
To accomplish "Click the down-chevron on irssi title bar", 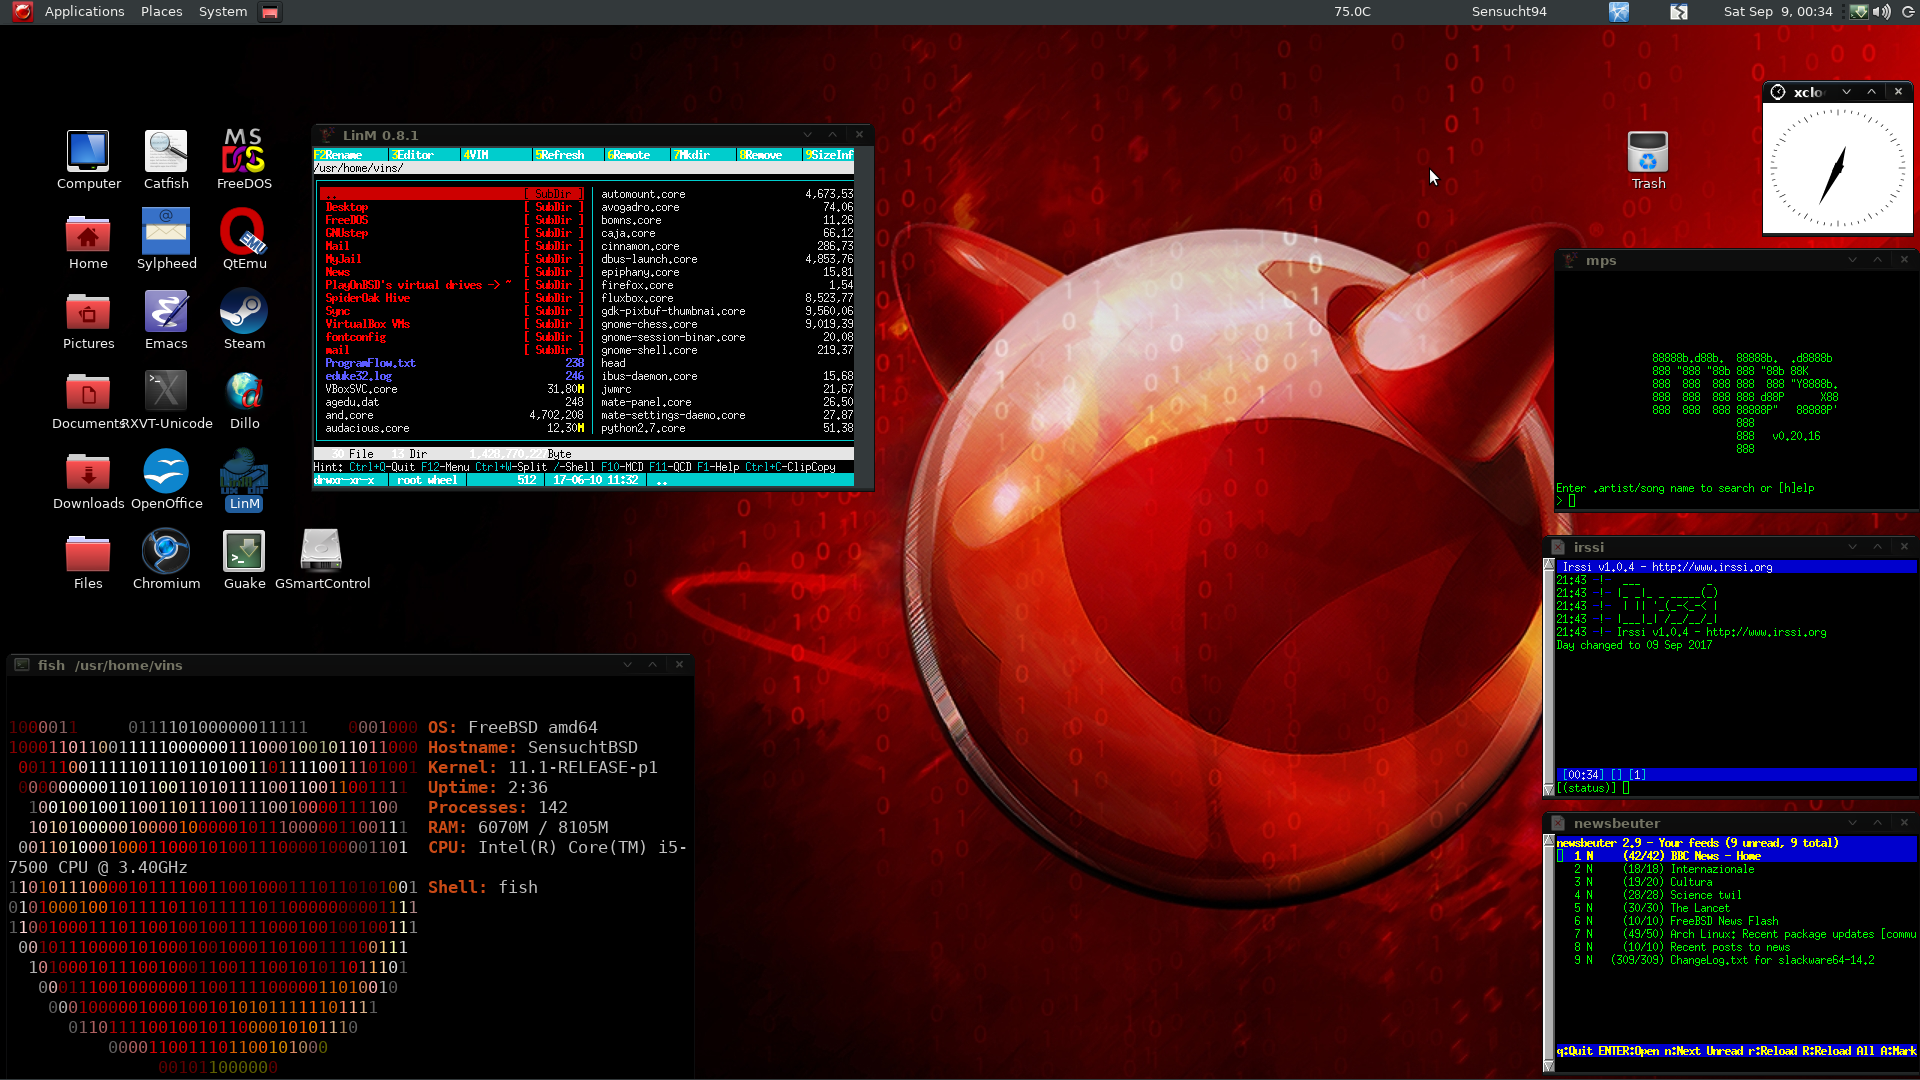I will pos(1852,547).
